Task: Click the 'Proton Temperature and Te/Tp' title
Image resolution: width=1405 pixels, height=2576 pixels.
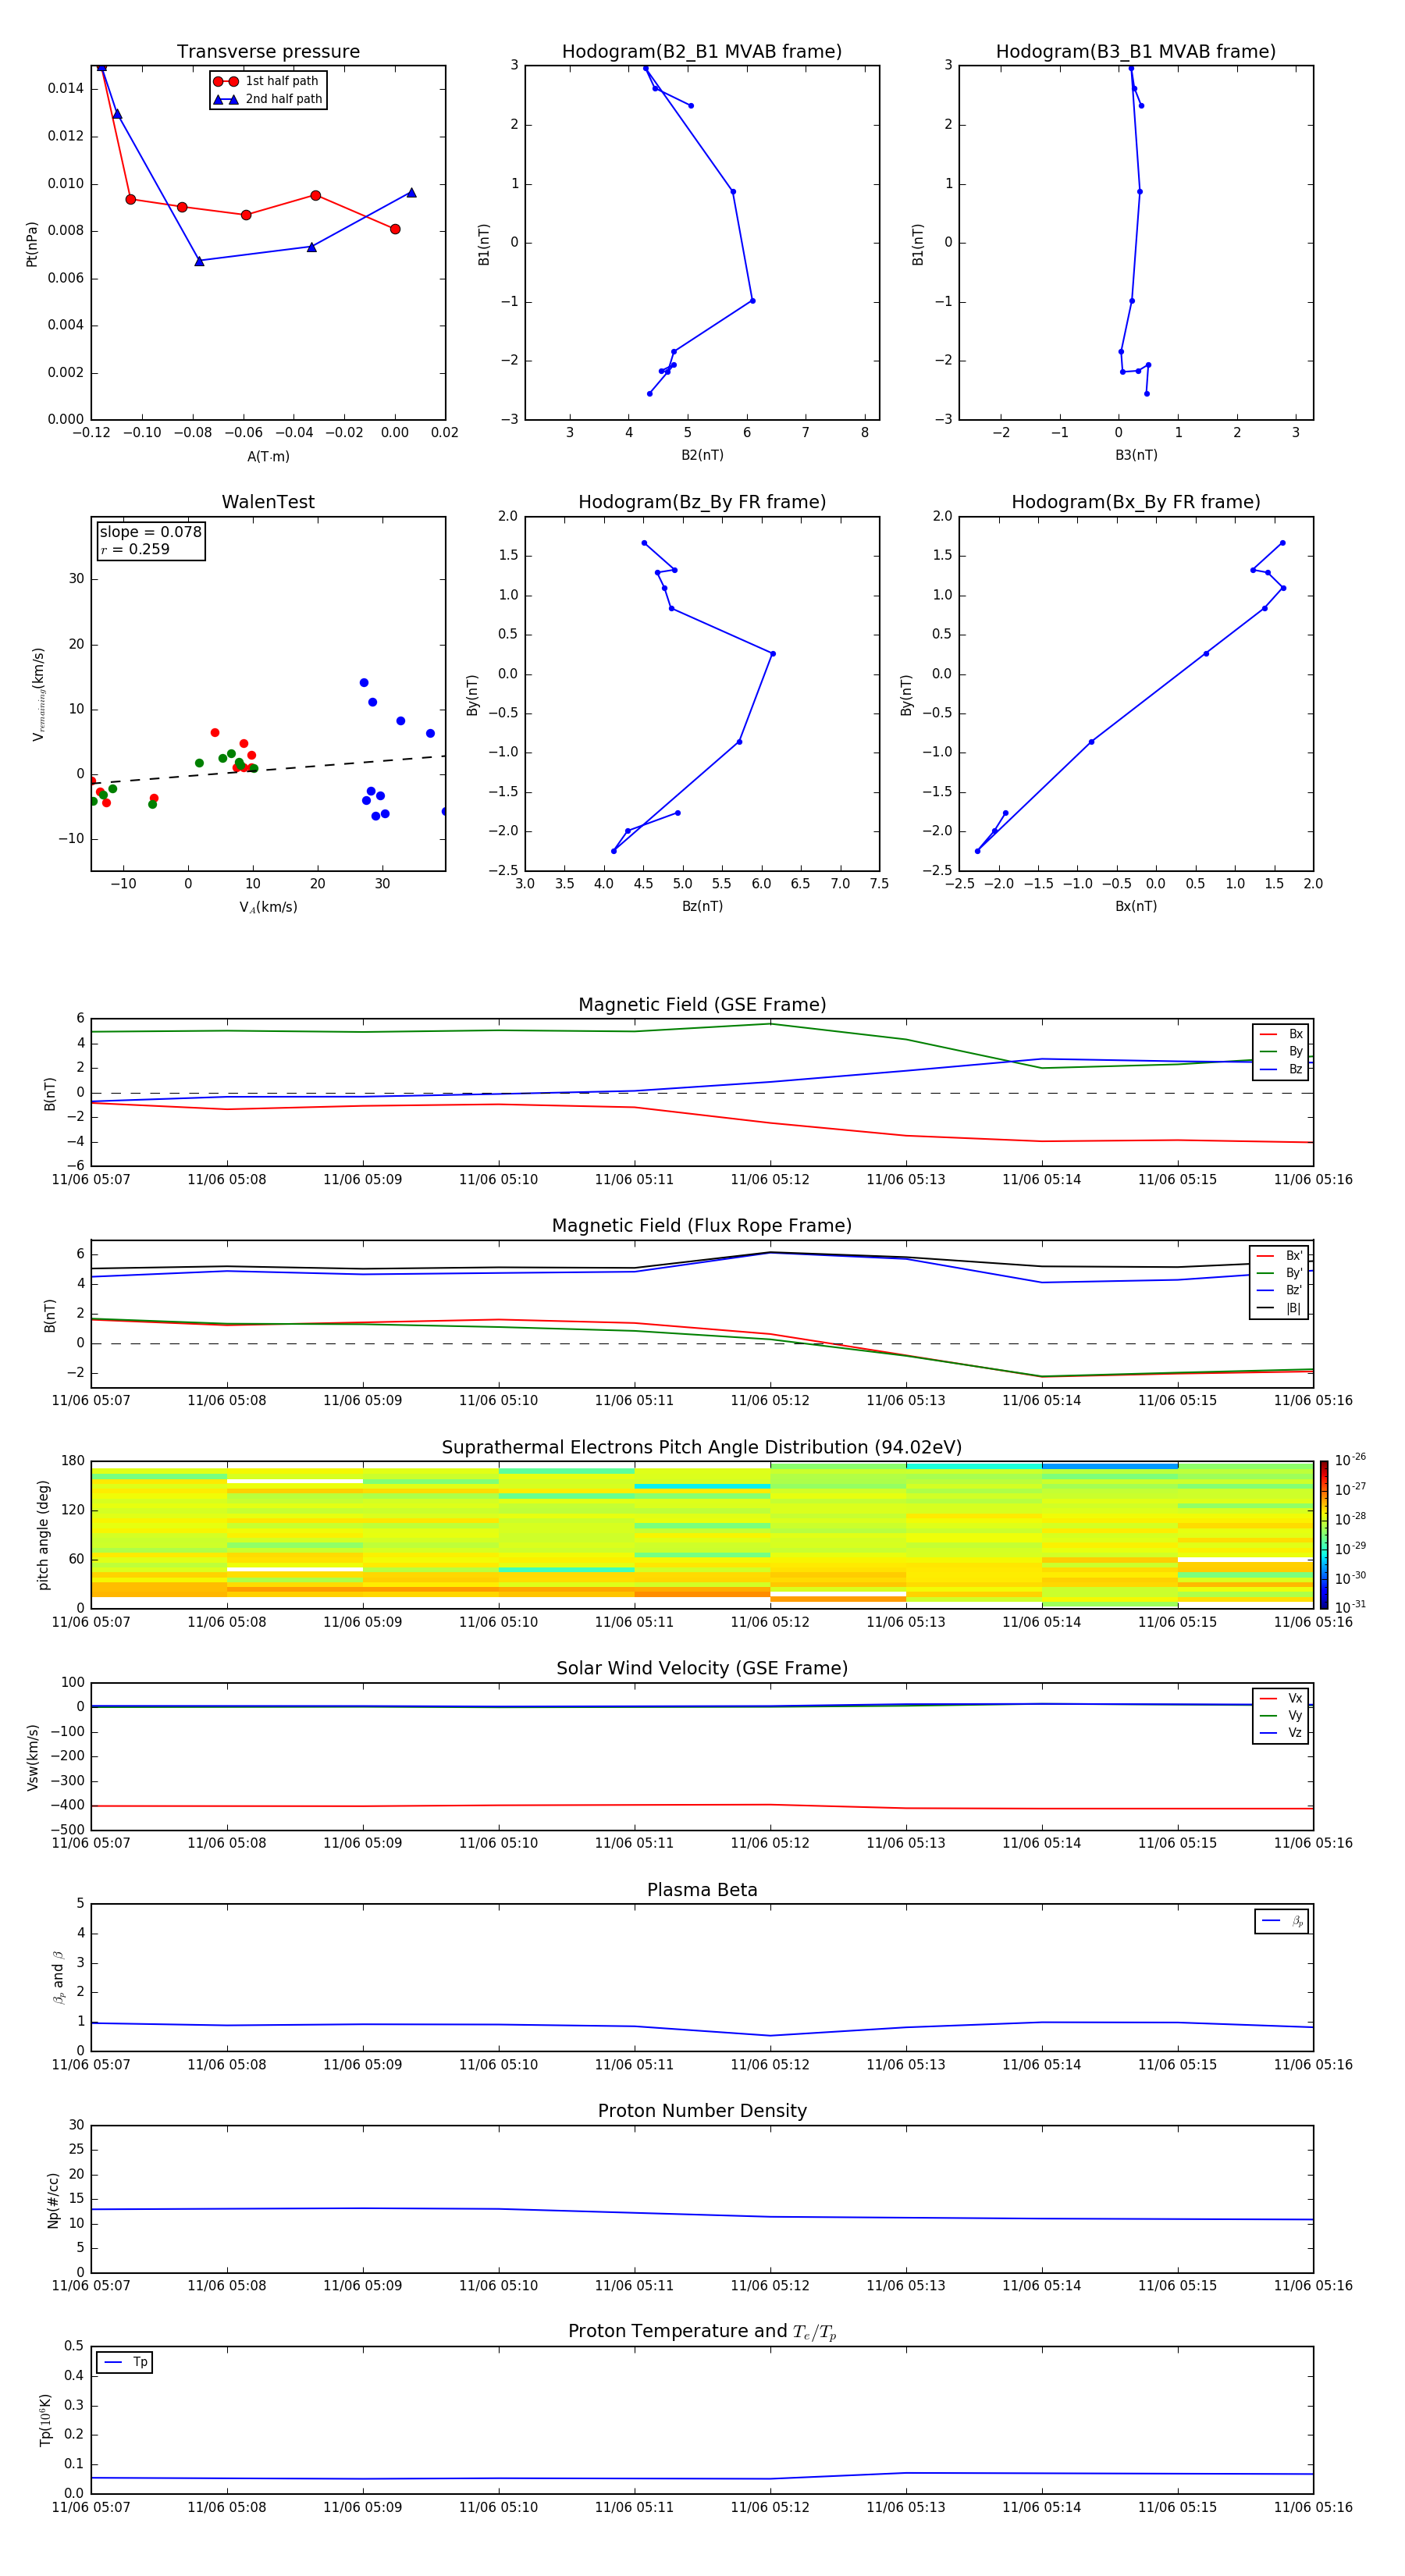Action: 701,2332
